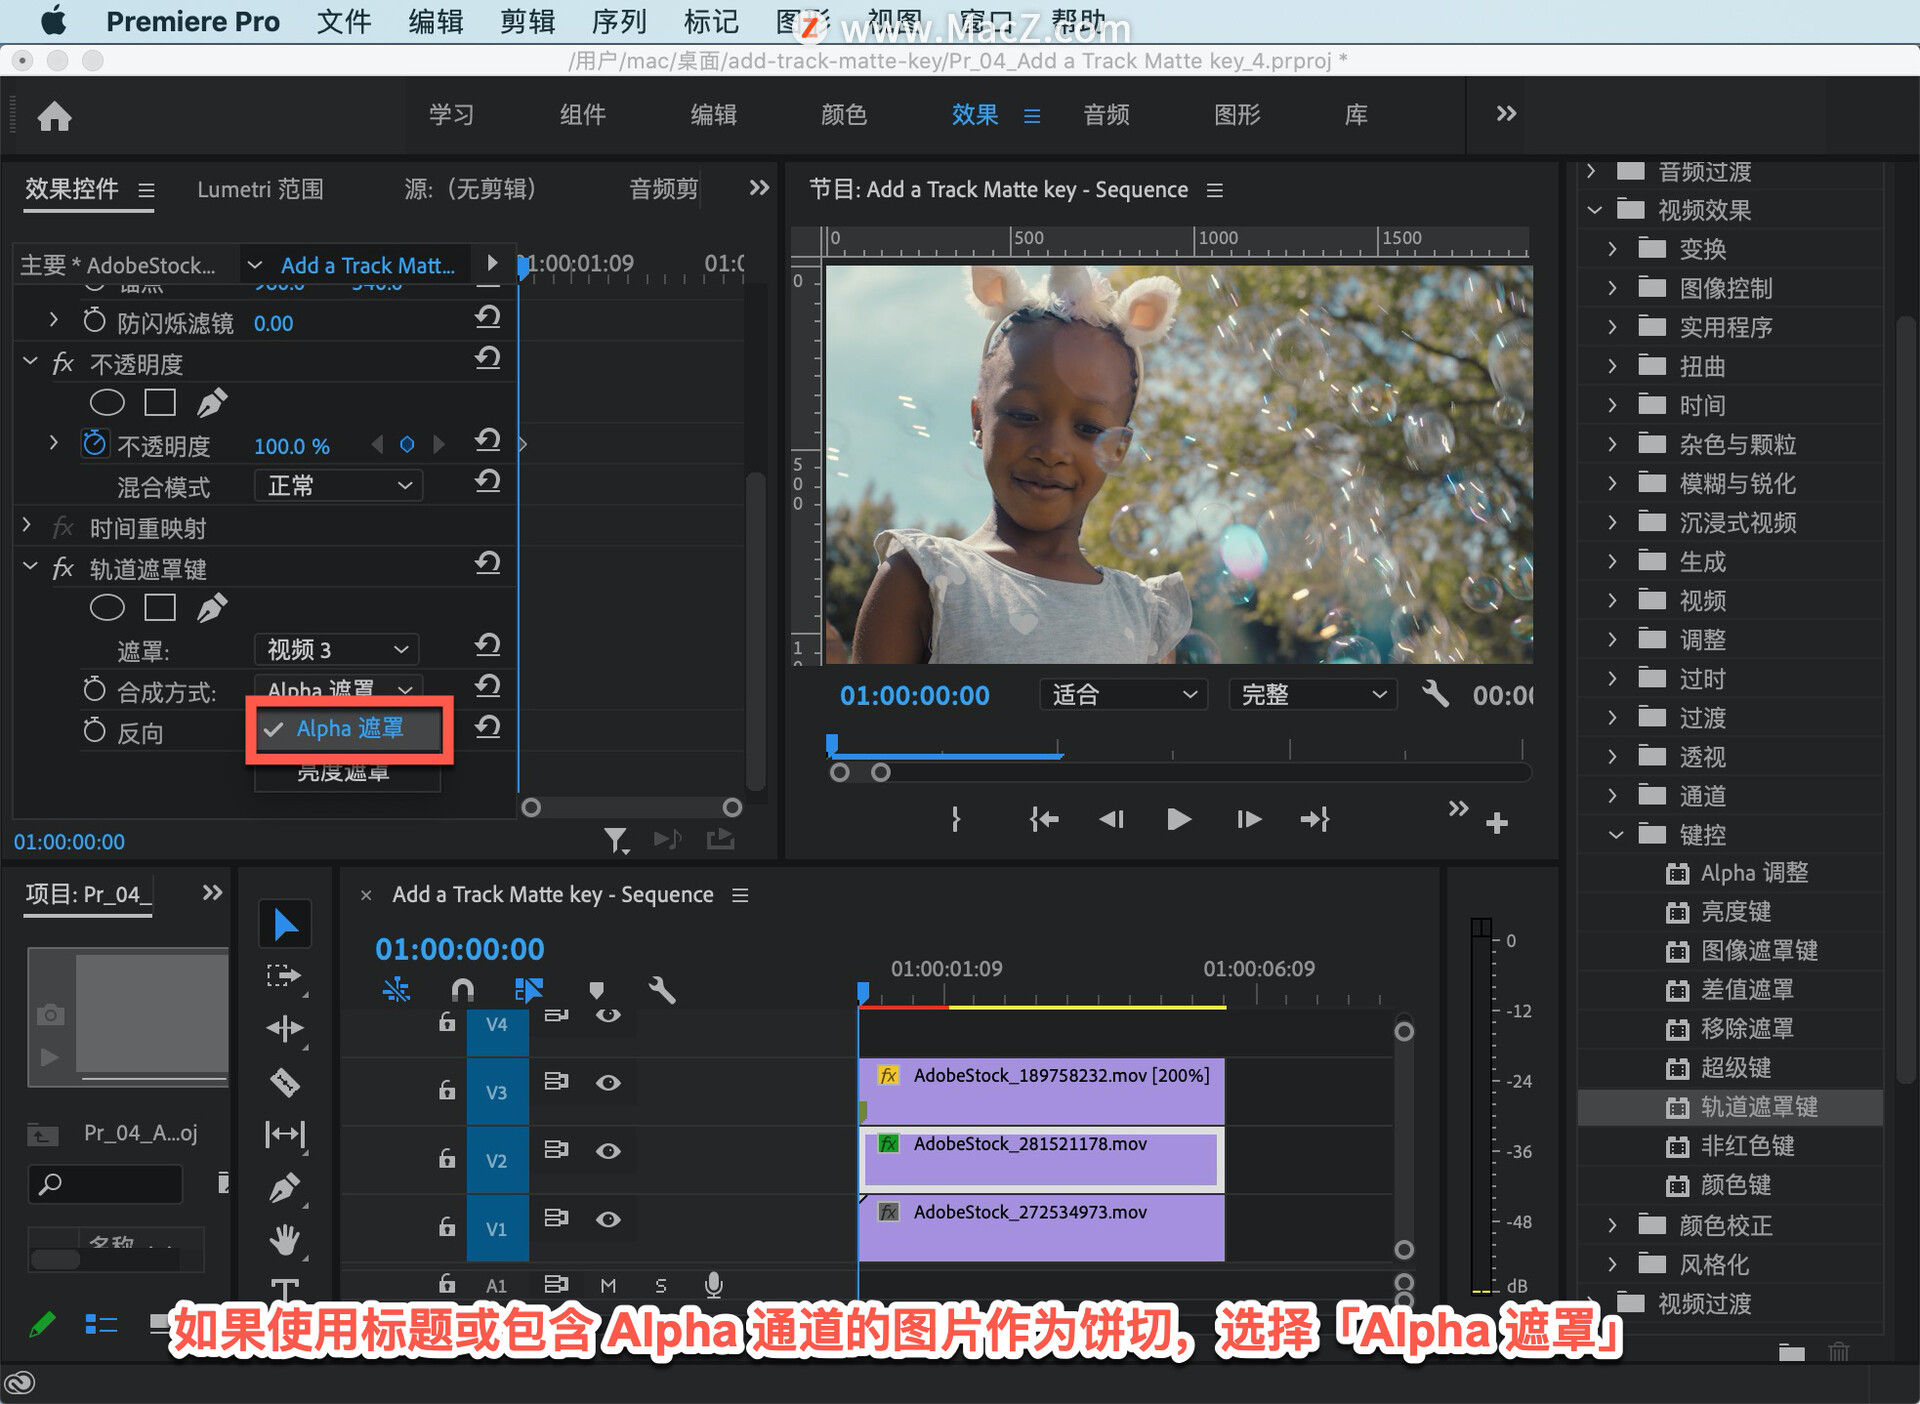Switch to the 颜色 workspace
The height and width of the screenshot is (1404, 1920).
click(x=844, y=115)
